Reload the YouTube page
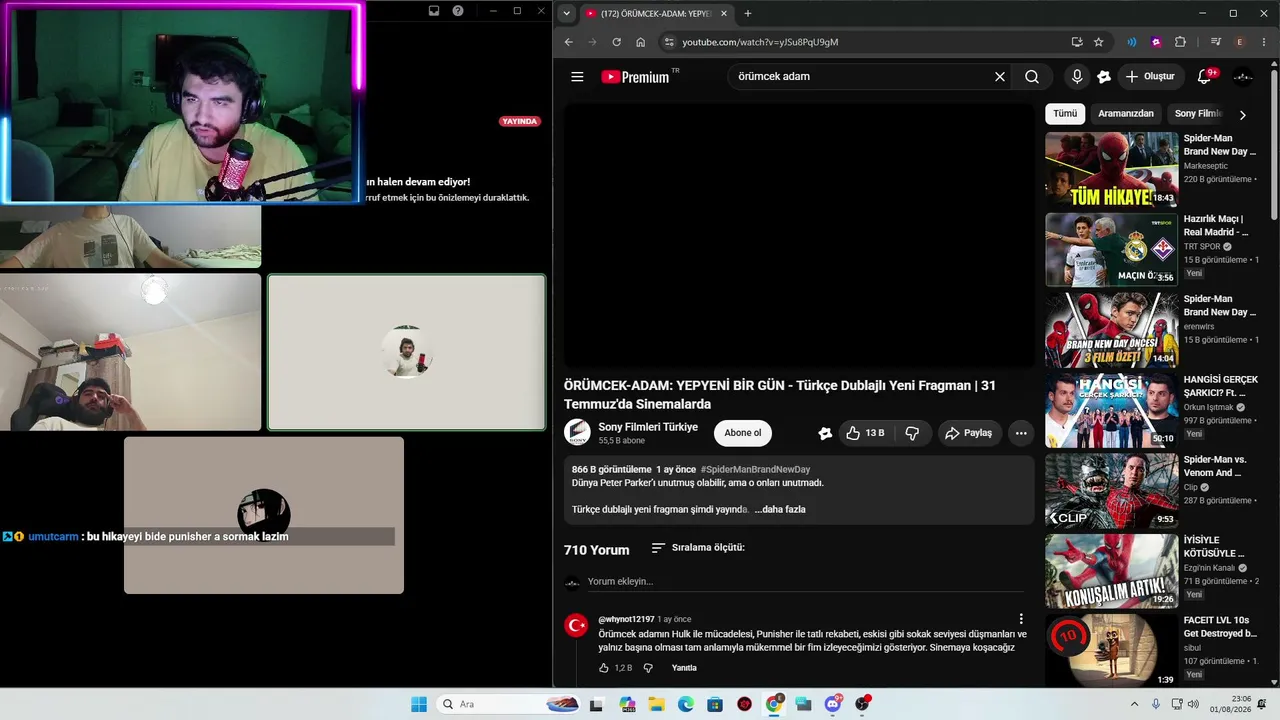This screenshot has width=1280, height=720. click(x=617, y=42)
